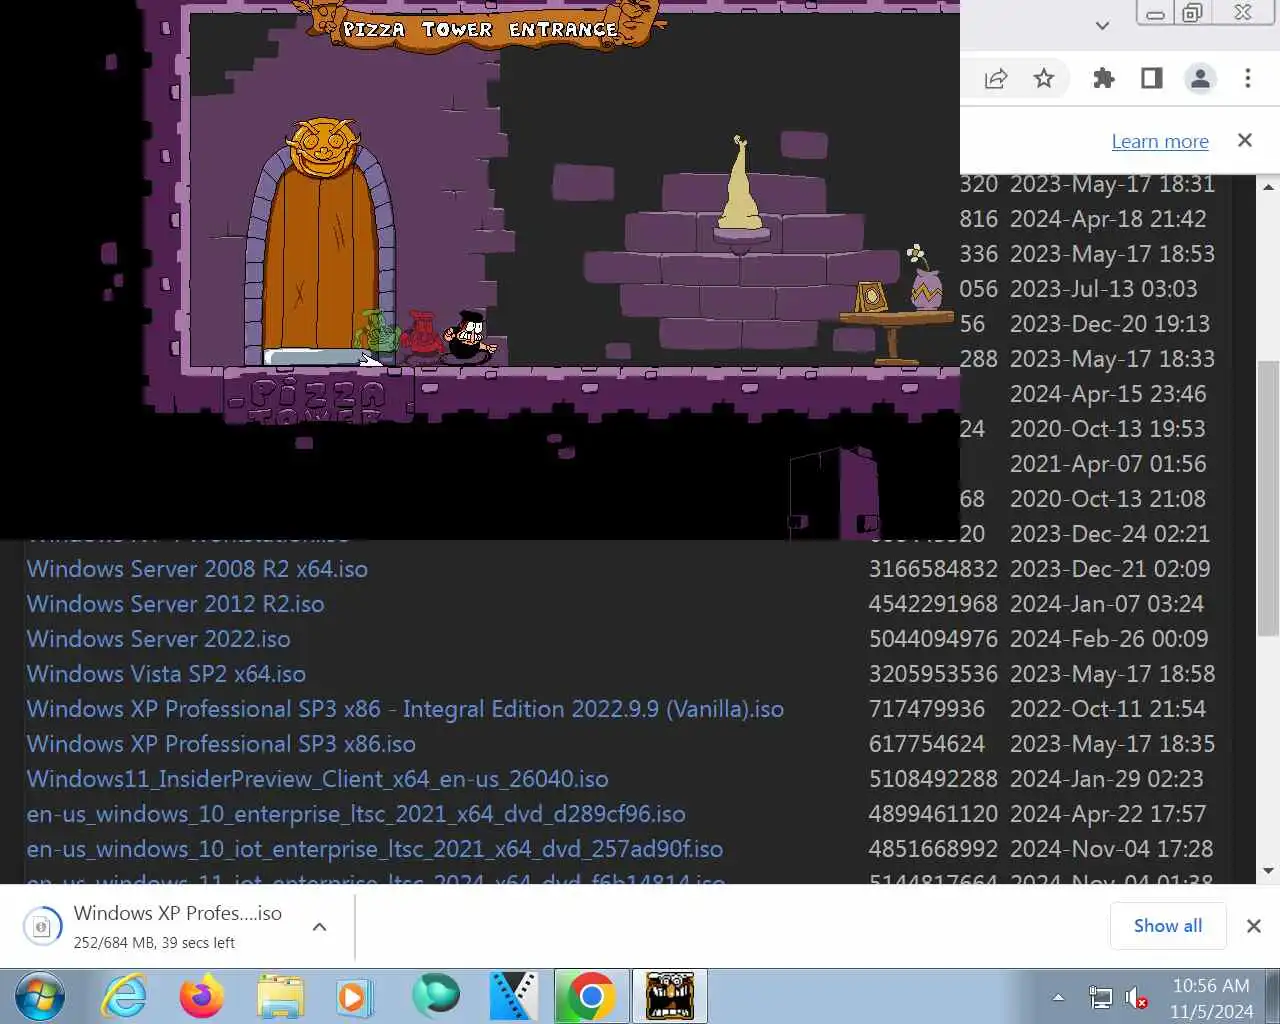Open XP Integral Edition 2022.9.9 (Vanilla).iso link
Image resolution: width=1280 pixels, height=1024 pixels.
pos(405,709)
